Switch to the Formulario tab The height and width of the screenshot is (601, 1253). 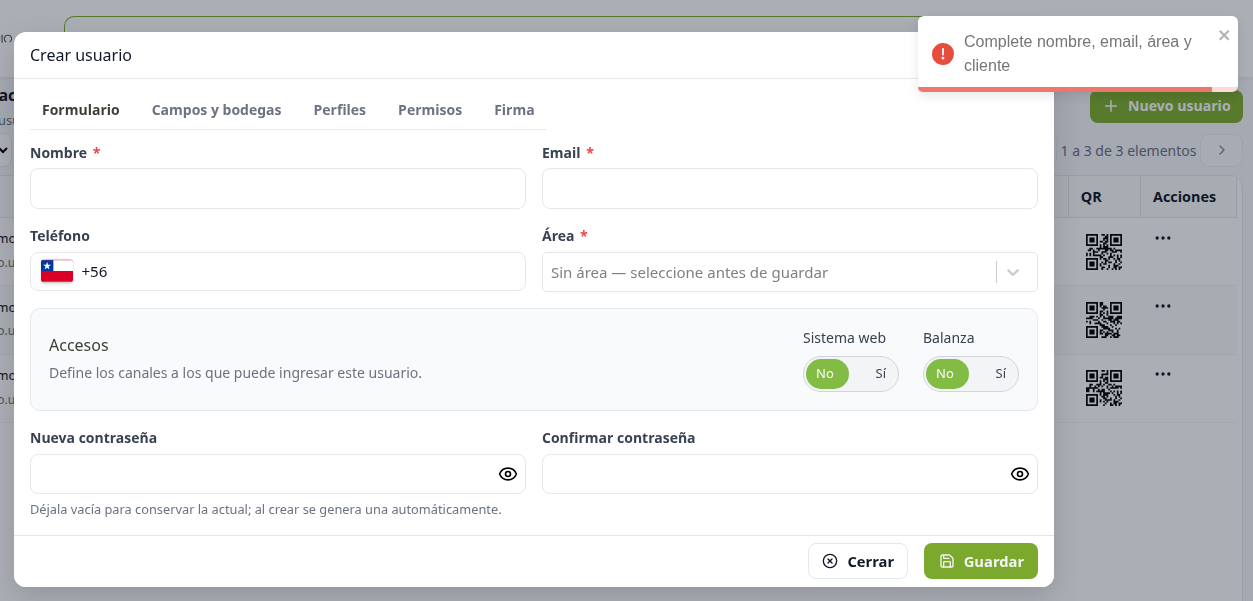[x=81, y=110]
